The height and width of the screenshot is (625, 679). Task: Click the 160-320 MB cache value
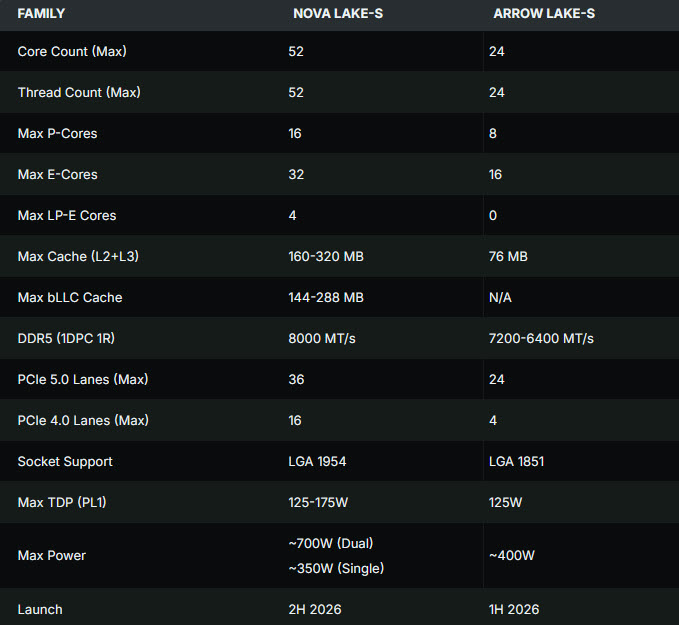coord(325,256)
